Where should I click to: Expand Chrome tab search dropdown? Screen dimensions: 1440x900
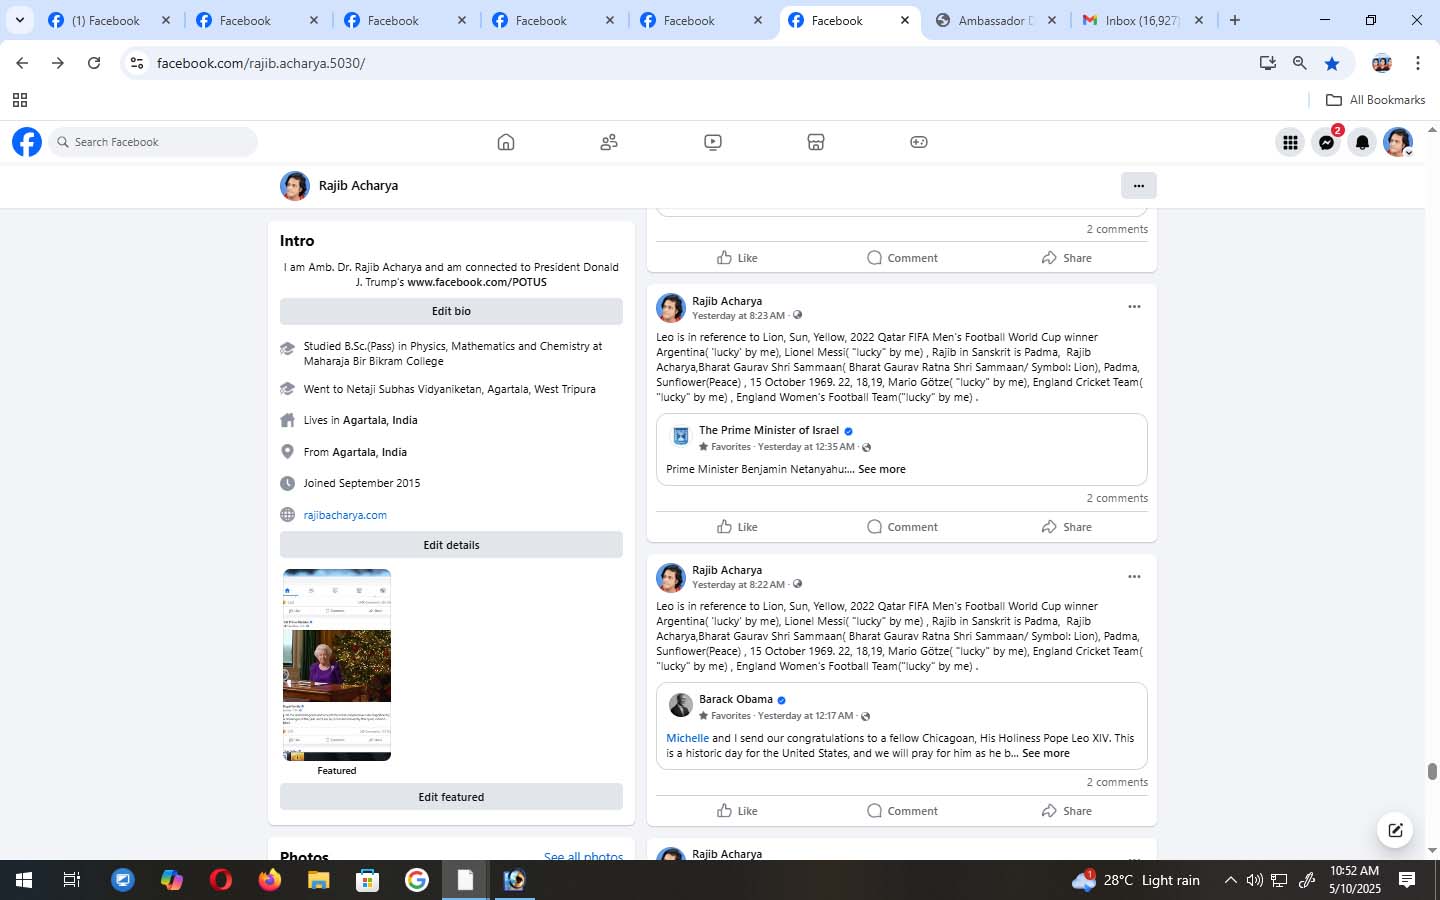point(20,20)
